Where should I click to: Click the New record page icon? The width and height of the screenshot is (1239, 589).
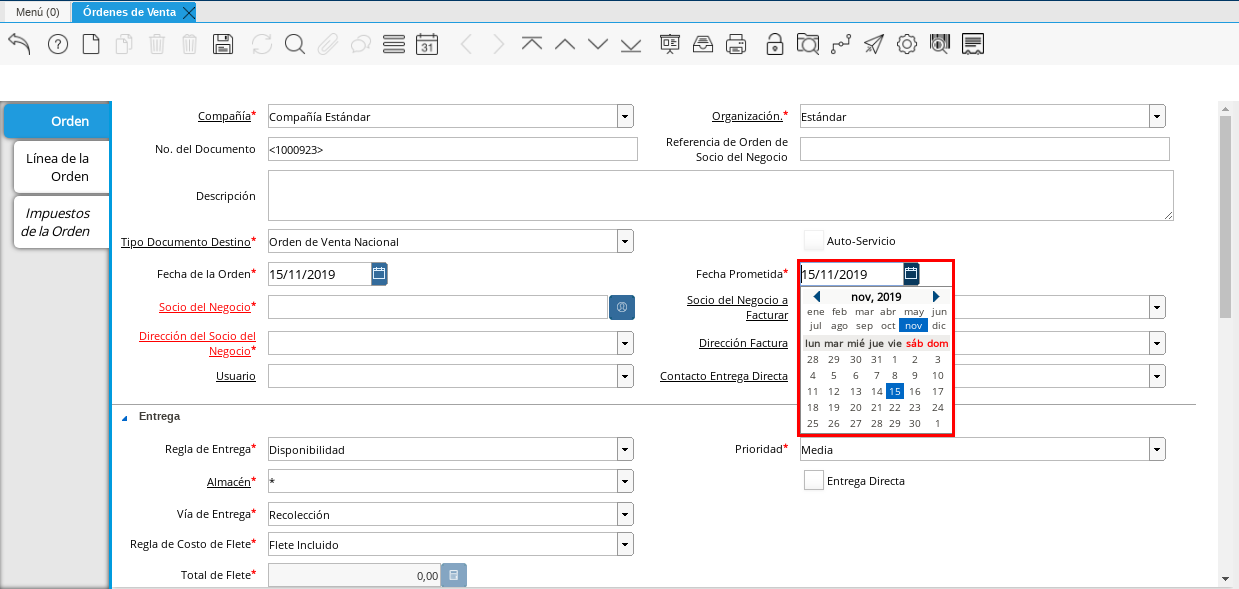coord(91,44)
